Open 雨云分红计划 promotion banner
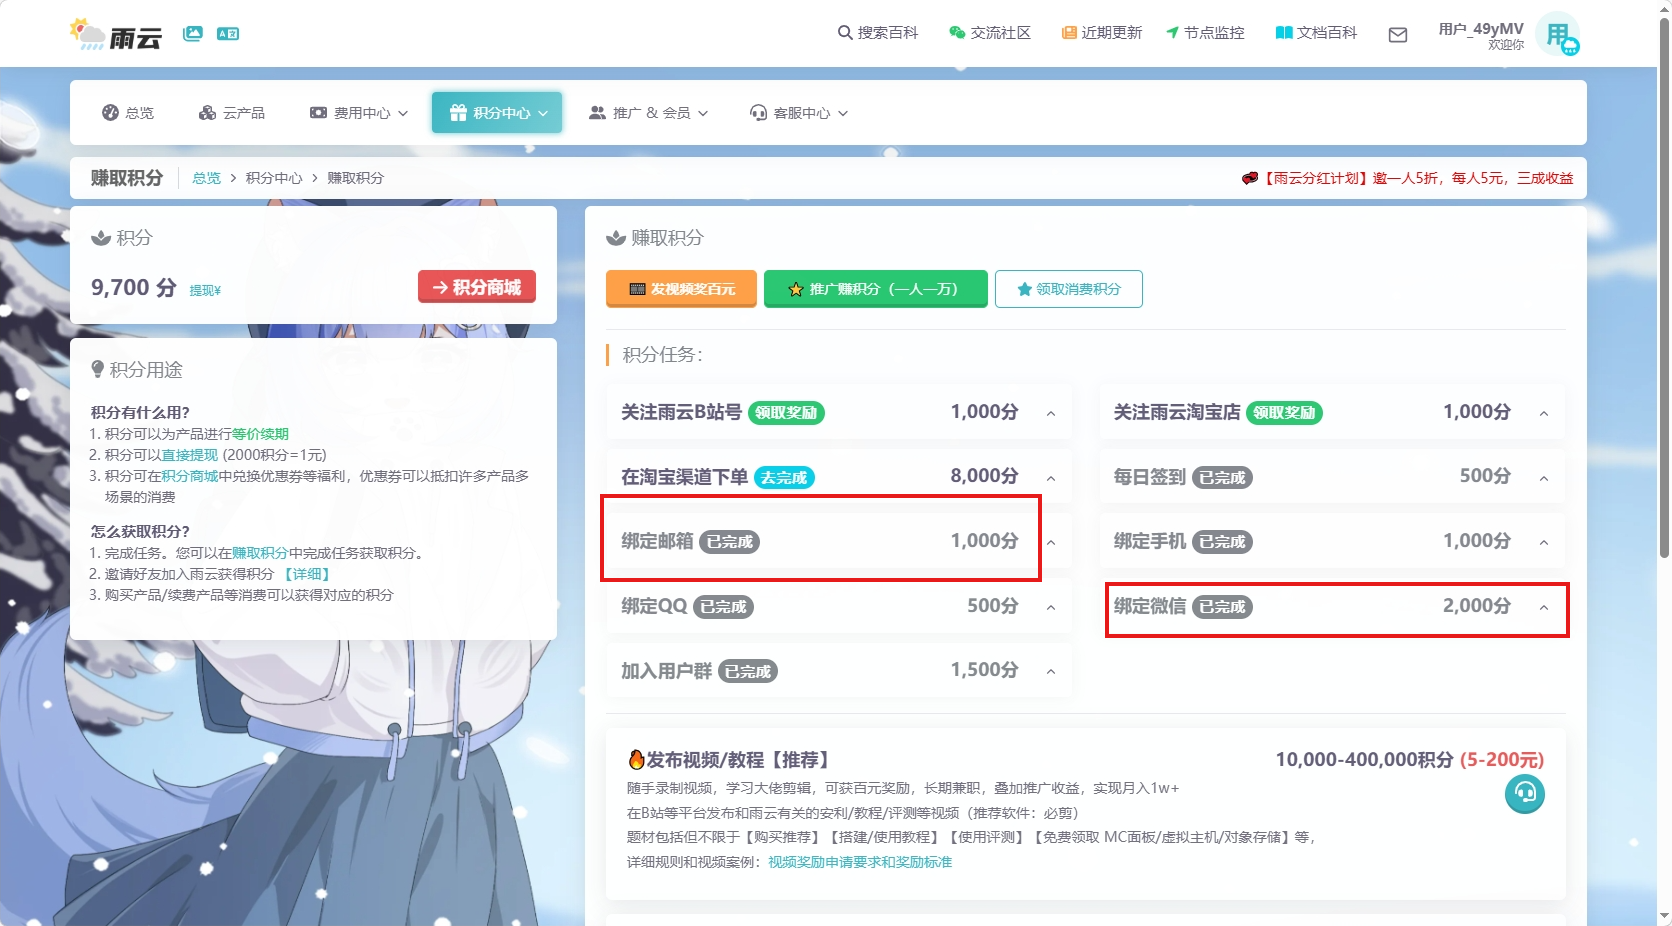1672x926 pixels. pos(1408,178)
